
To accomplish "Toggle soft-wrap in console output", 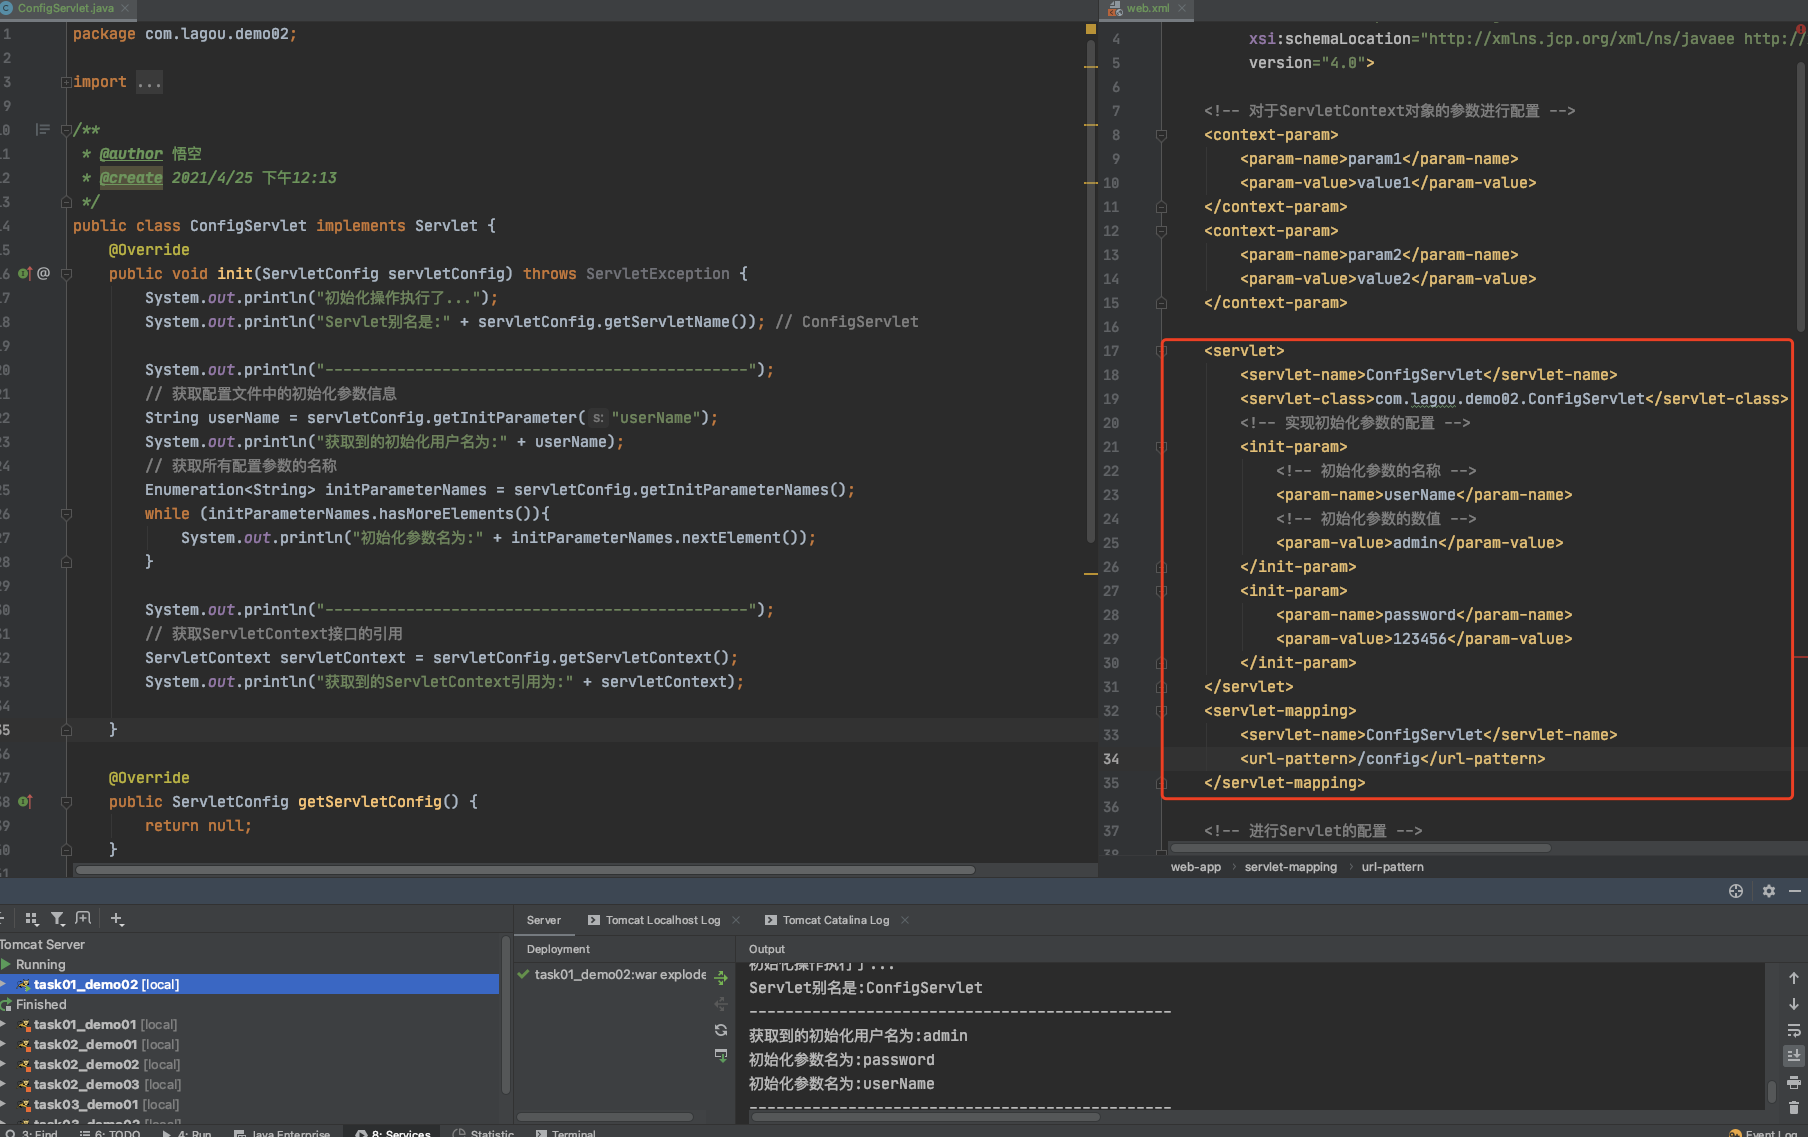I will pyautogui.click(x=1794, y=1030).
